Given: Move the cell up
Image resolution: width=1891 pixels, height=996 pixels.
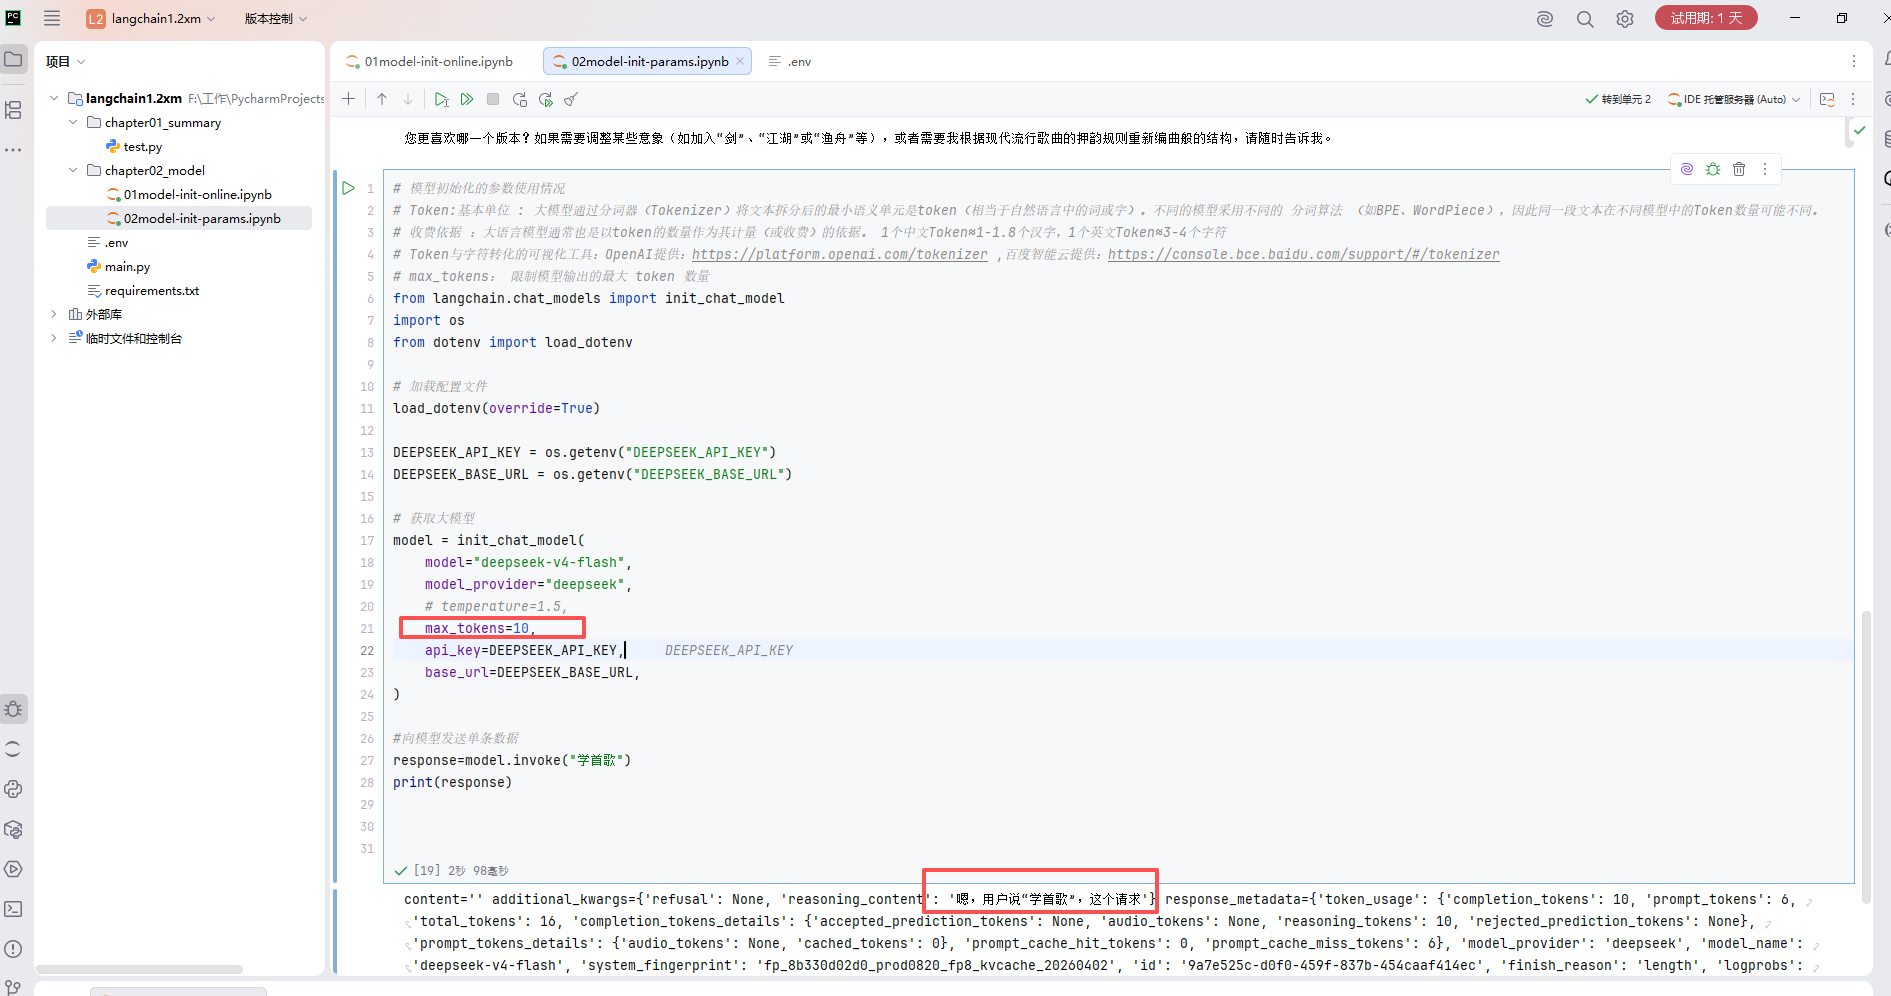Looking at the screenshot, I should pos(382,99).
